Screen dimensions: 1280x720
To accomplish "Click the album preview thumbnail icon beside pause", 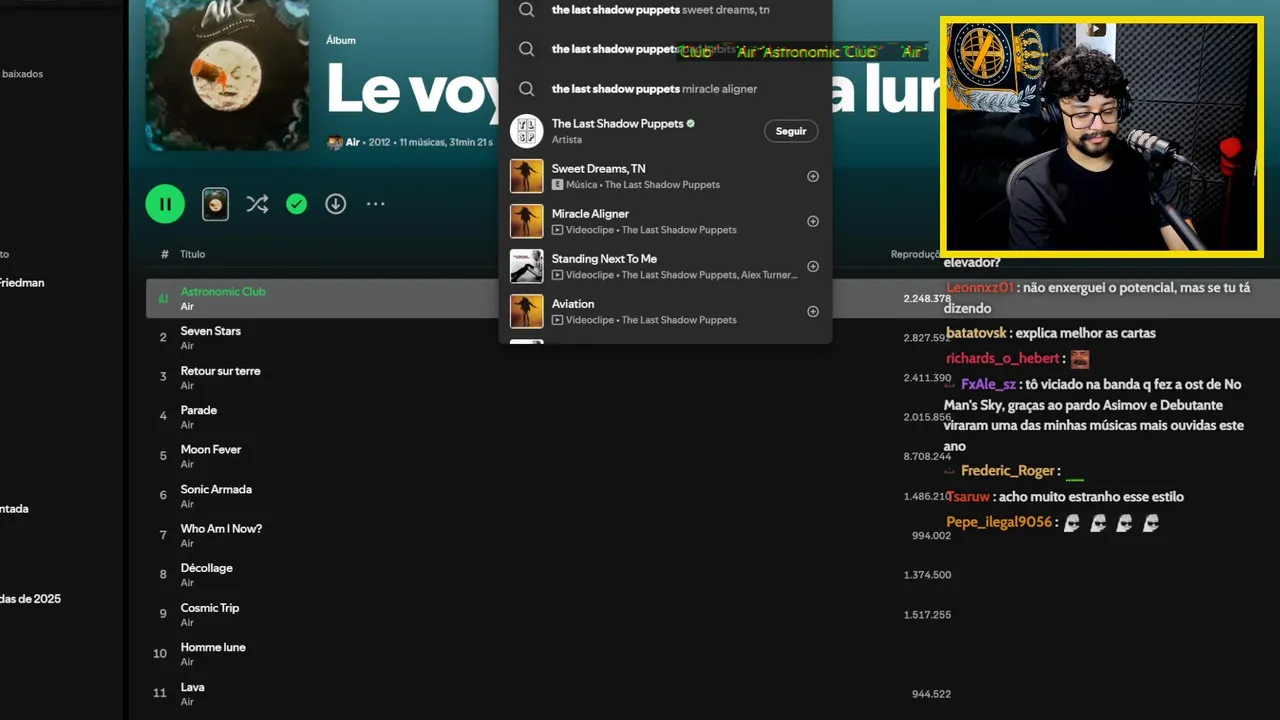I will coord(215,204).
